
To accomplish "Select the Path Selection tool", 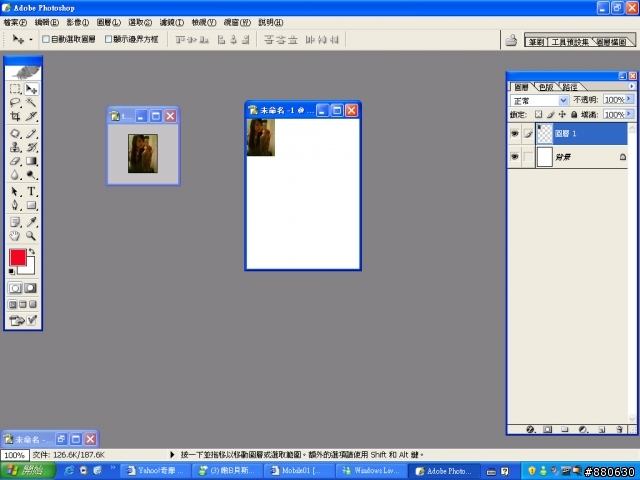I will [15, 191].
